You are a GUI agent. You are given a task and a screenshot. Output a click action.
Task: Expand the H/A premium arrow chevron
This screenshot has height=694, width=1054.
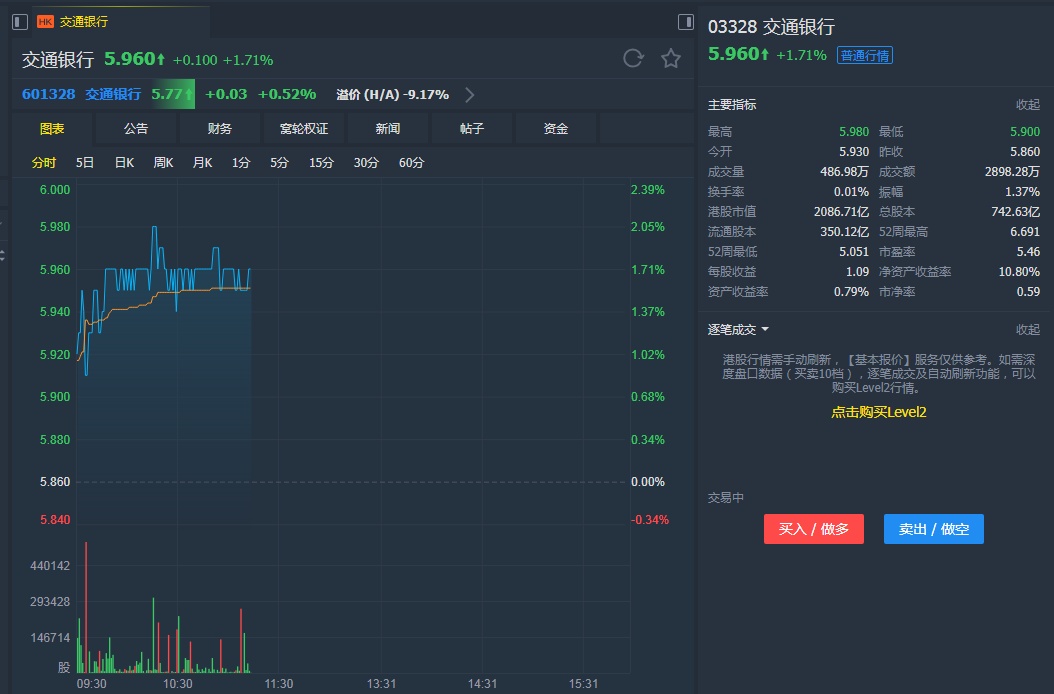[x=470, y=95]
